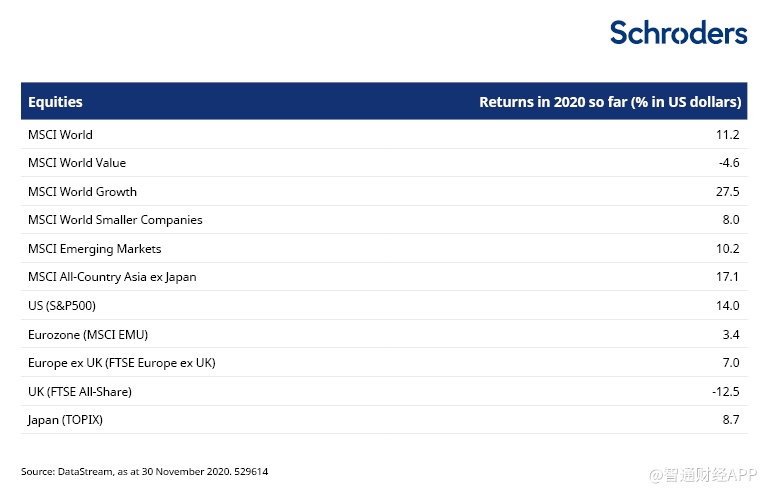This screenshot has height=494, width=767.
Task: Click the MSCI Emerging Markets label
Action: click(x=94, y=249)
